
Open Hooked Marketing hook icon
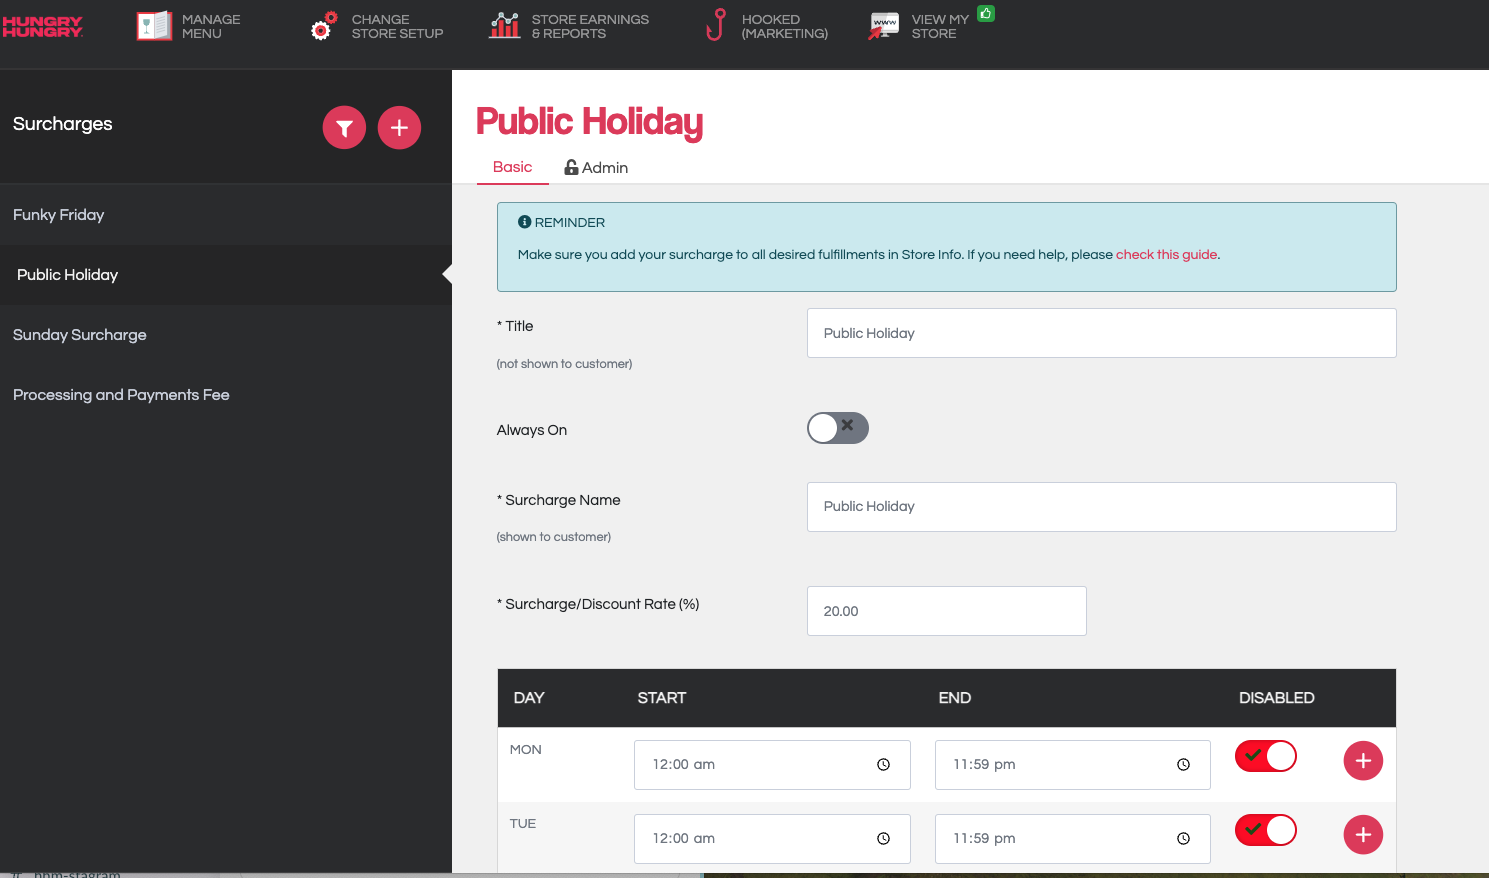tap(715, 26)
